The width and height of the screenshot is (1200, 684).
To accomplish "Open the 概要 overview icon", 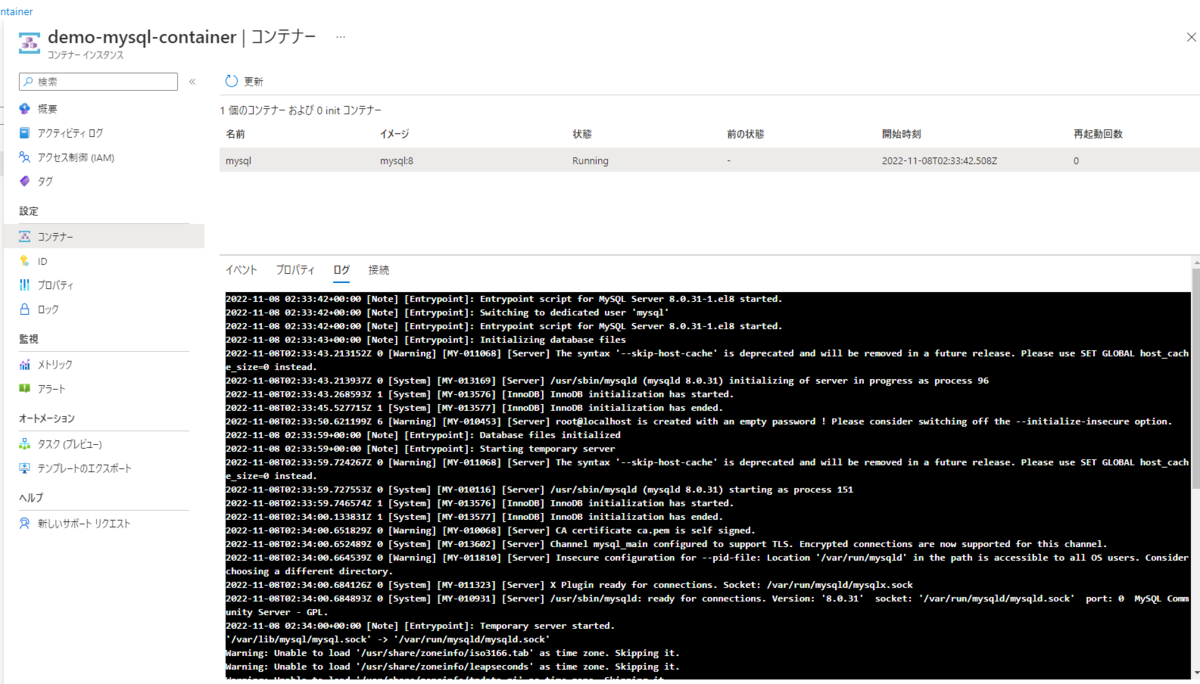I will (x=25, y=108).
